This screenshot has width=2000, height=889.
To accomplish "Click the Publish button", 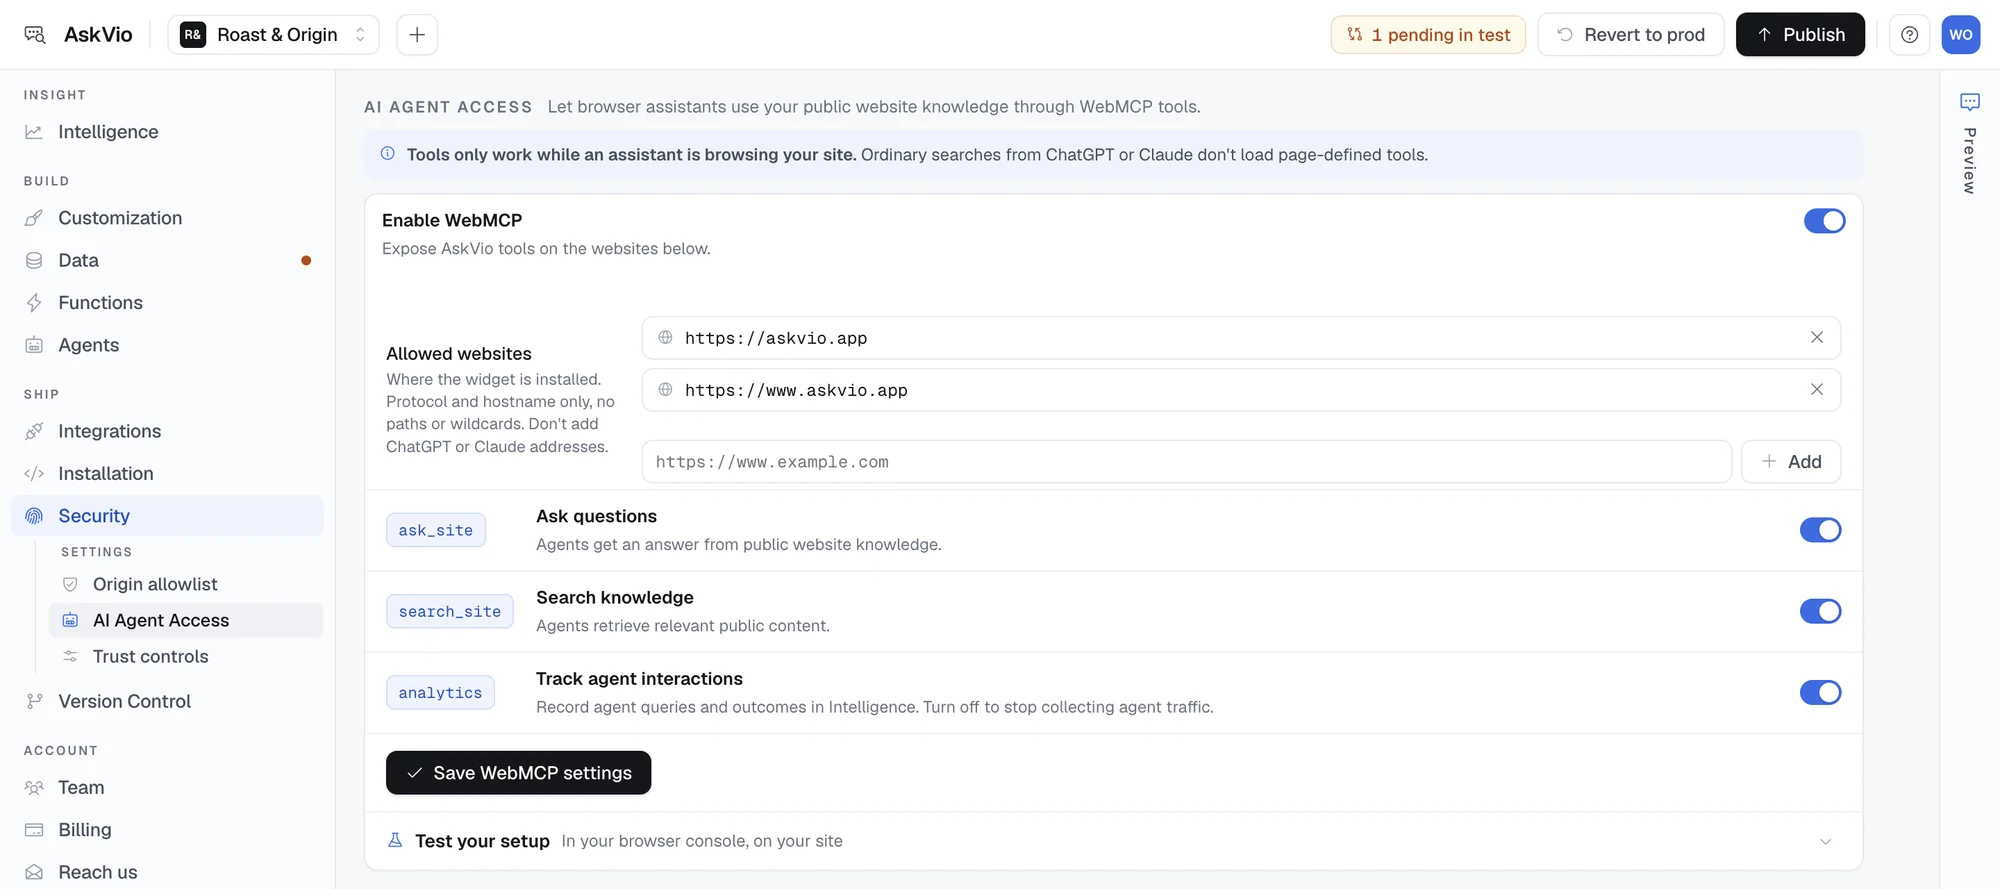I will [x=1800, y=35].
